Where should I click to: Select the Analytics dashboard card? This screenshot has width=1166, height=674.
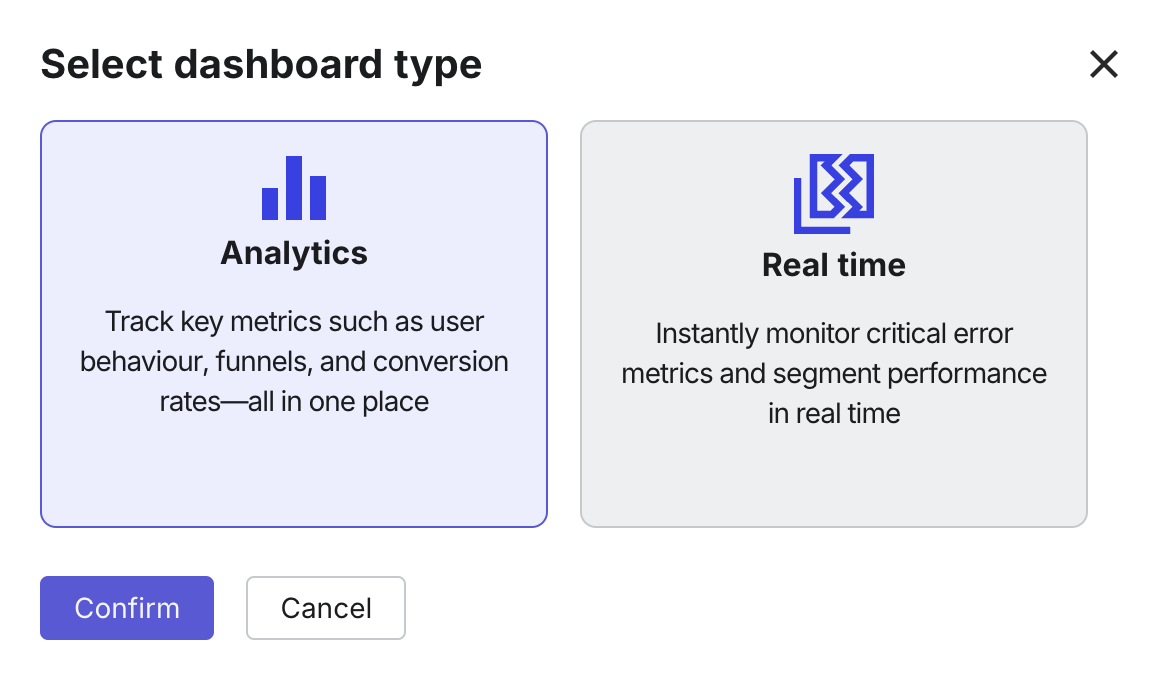click(294, 324)
